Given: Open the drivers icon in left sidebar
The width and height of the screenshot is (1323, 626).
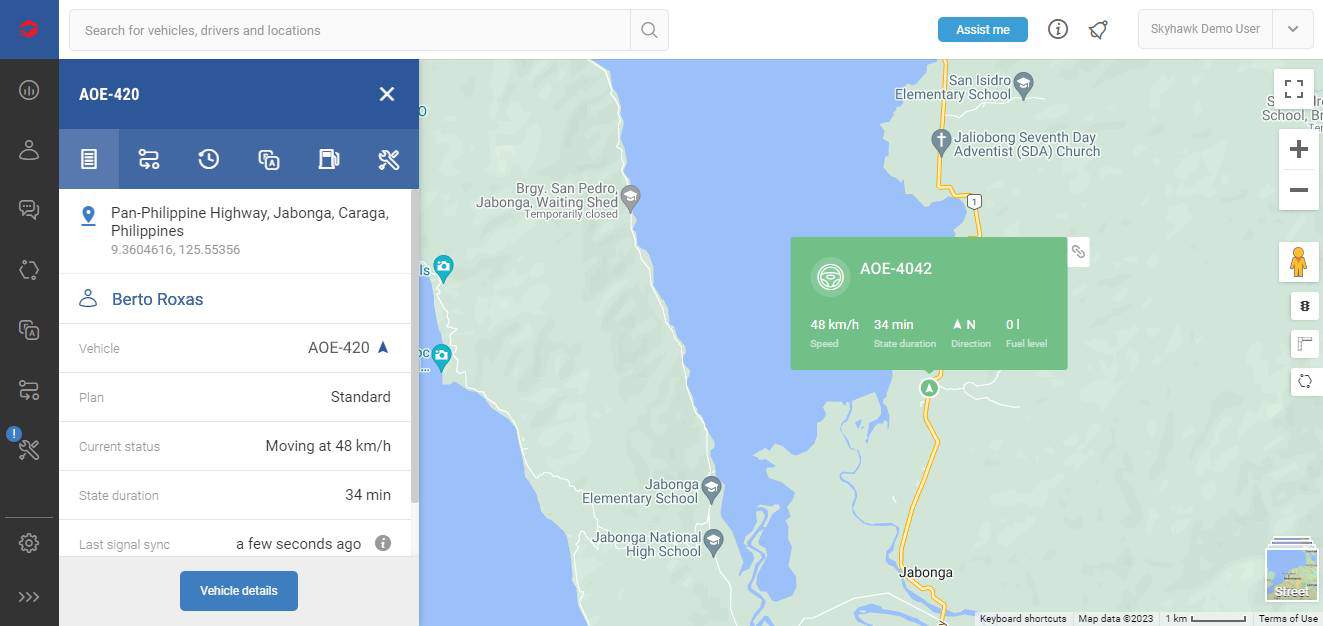Looking at the screenshot, I should 29,150.
